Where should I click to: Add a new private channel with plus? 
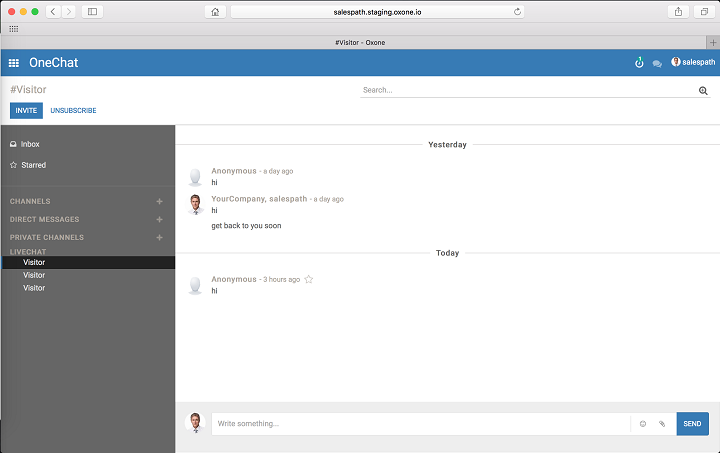tap(159, 237)
